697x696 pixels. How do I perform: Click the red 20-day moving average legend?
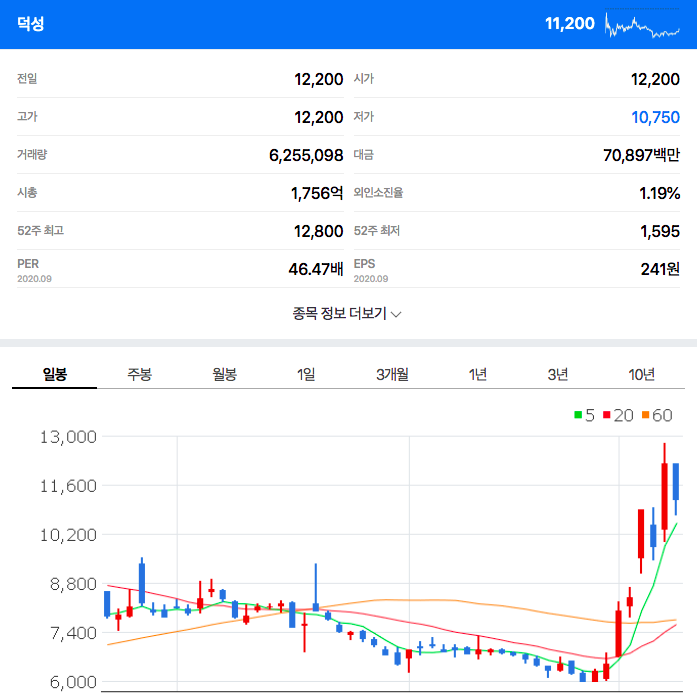(x=618, y=415)
